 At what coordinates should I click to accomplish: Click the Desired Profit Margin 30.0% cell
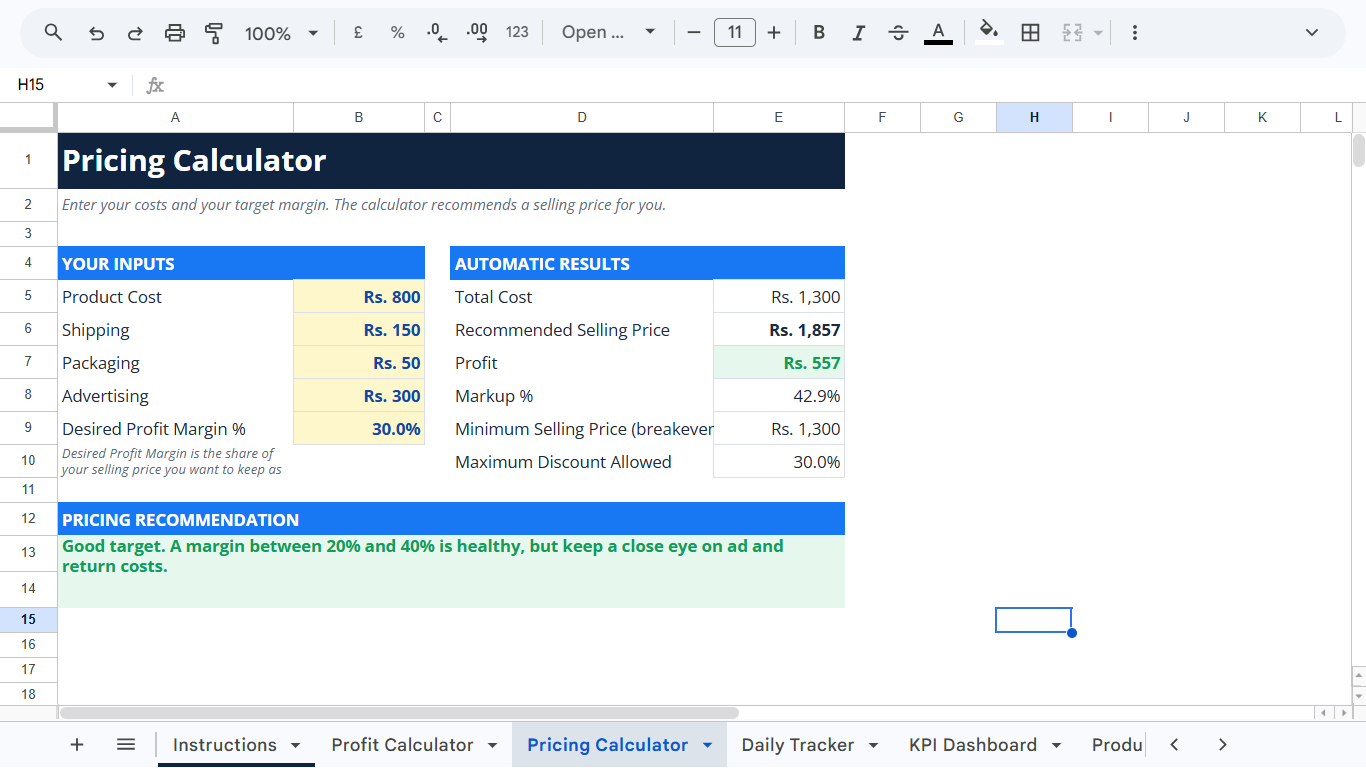[359, 429]
